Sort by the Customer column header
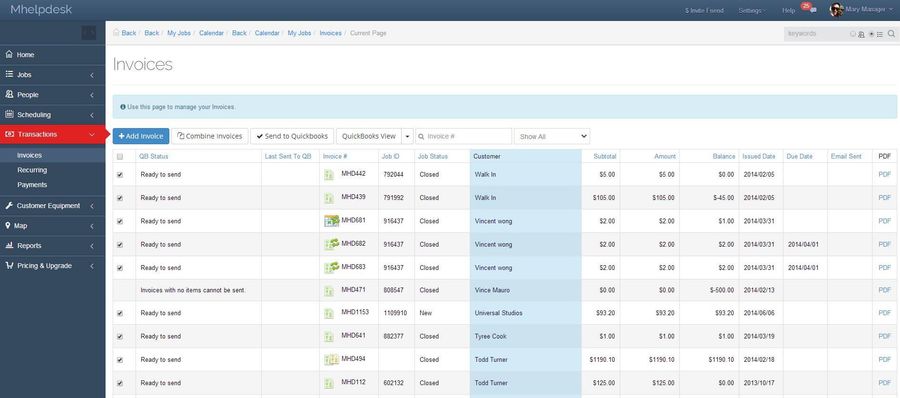The height and width of the screenshot is (398, 900). point(487,156)
